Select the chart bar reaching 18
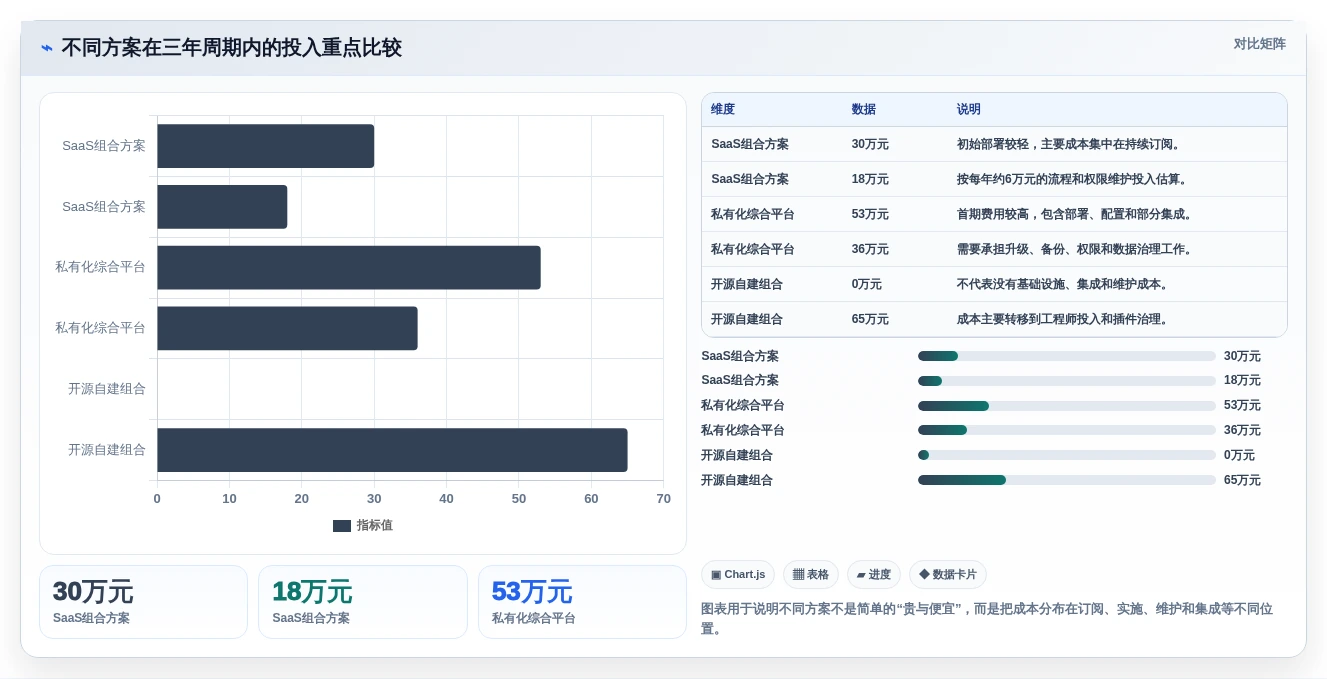The height and width of the screenshot is (679, 1327). click(x=222, y=207)
